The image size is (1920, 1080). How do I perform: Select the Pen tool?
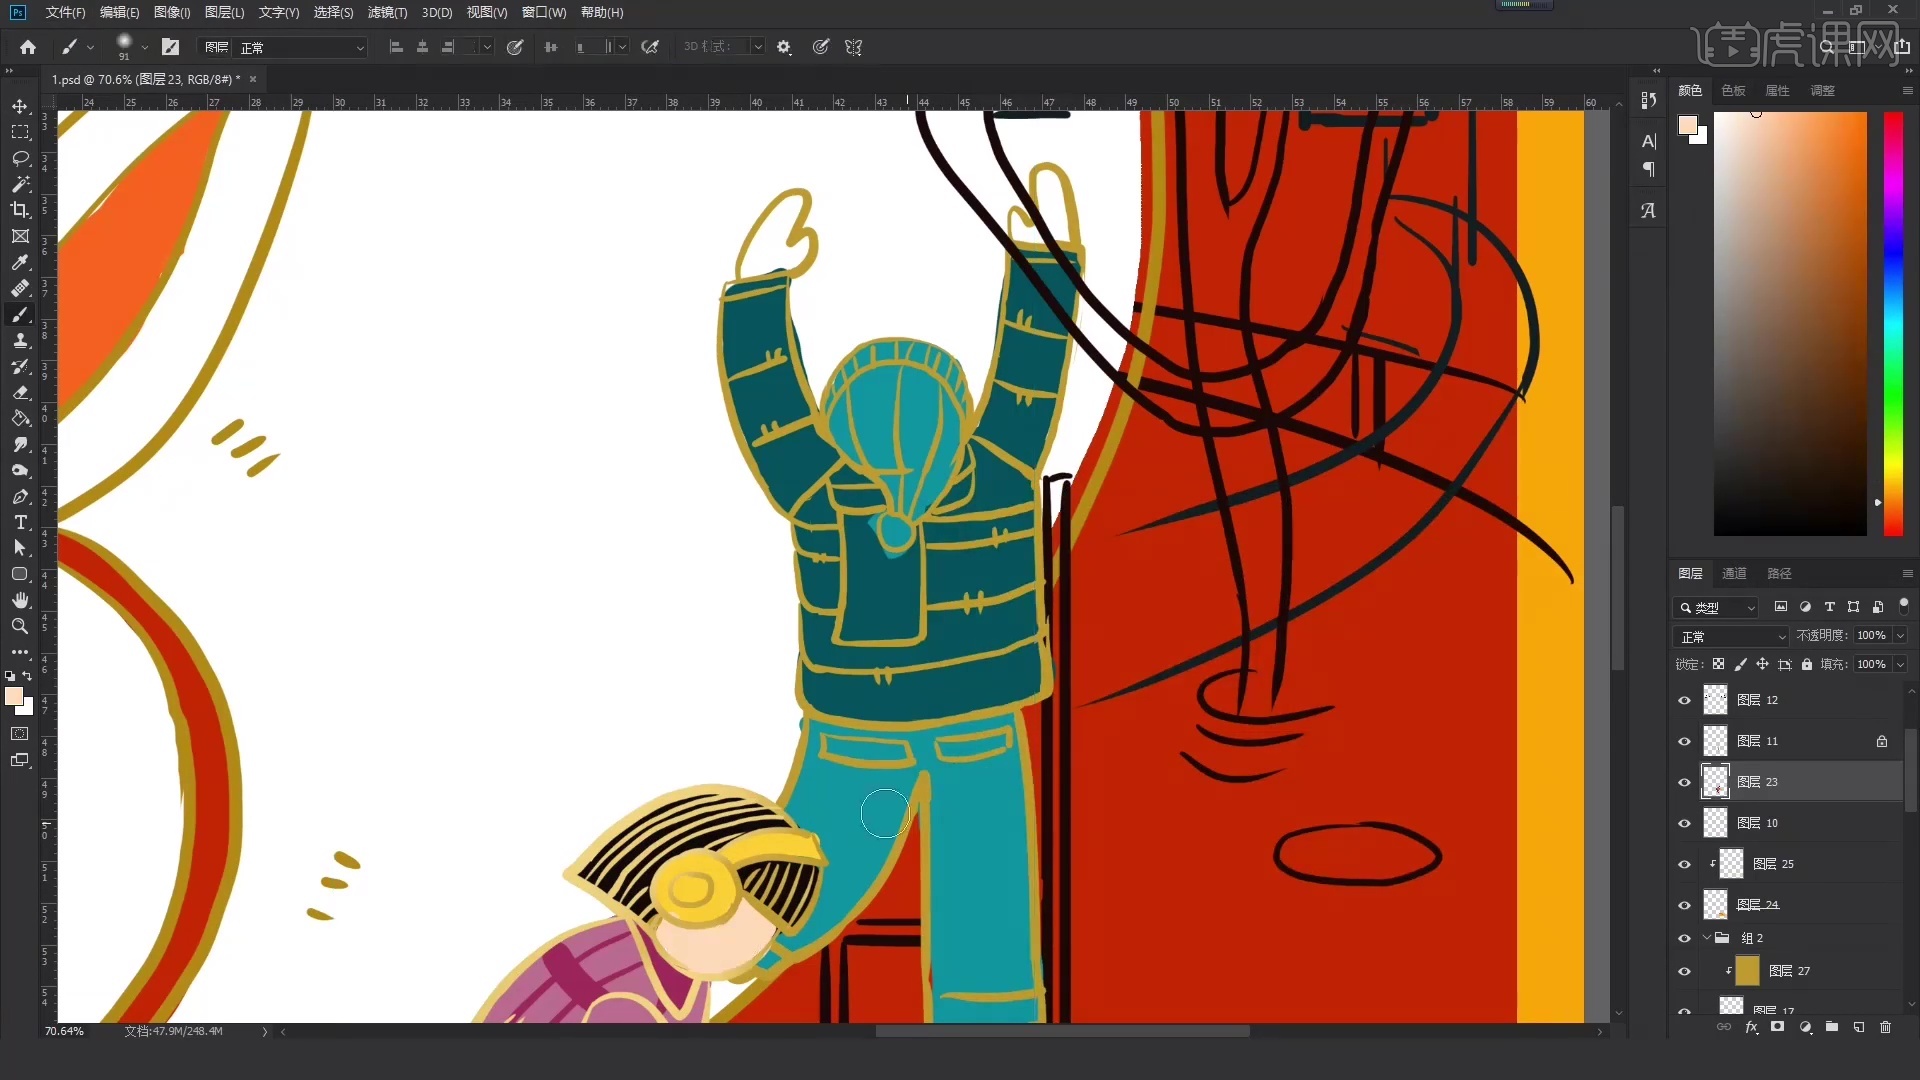20,496
